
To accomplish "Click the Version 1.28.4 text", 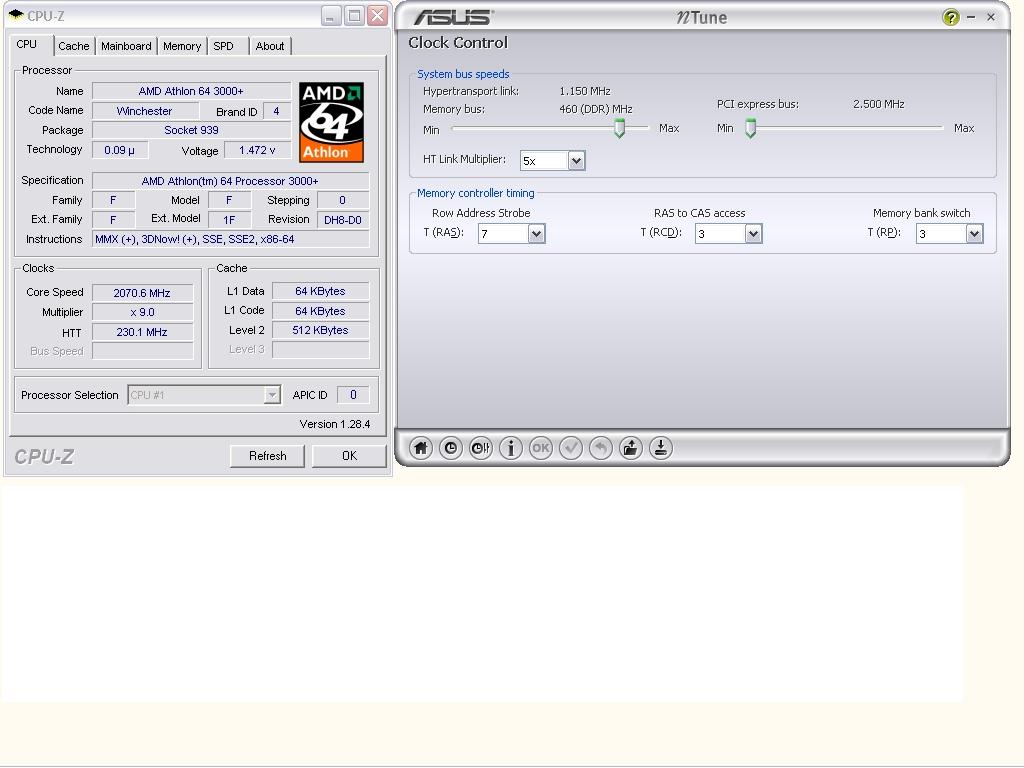I will pos(334,424).
